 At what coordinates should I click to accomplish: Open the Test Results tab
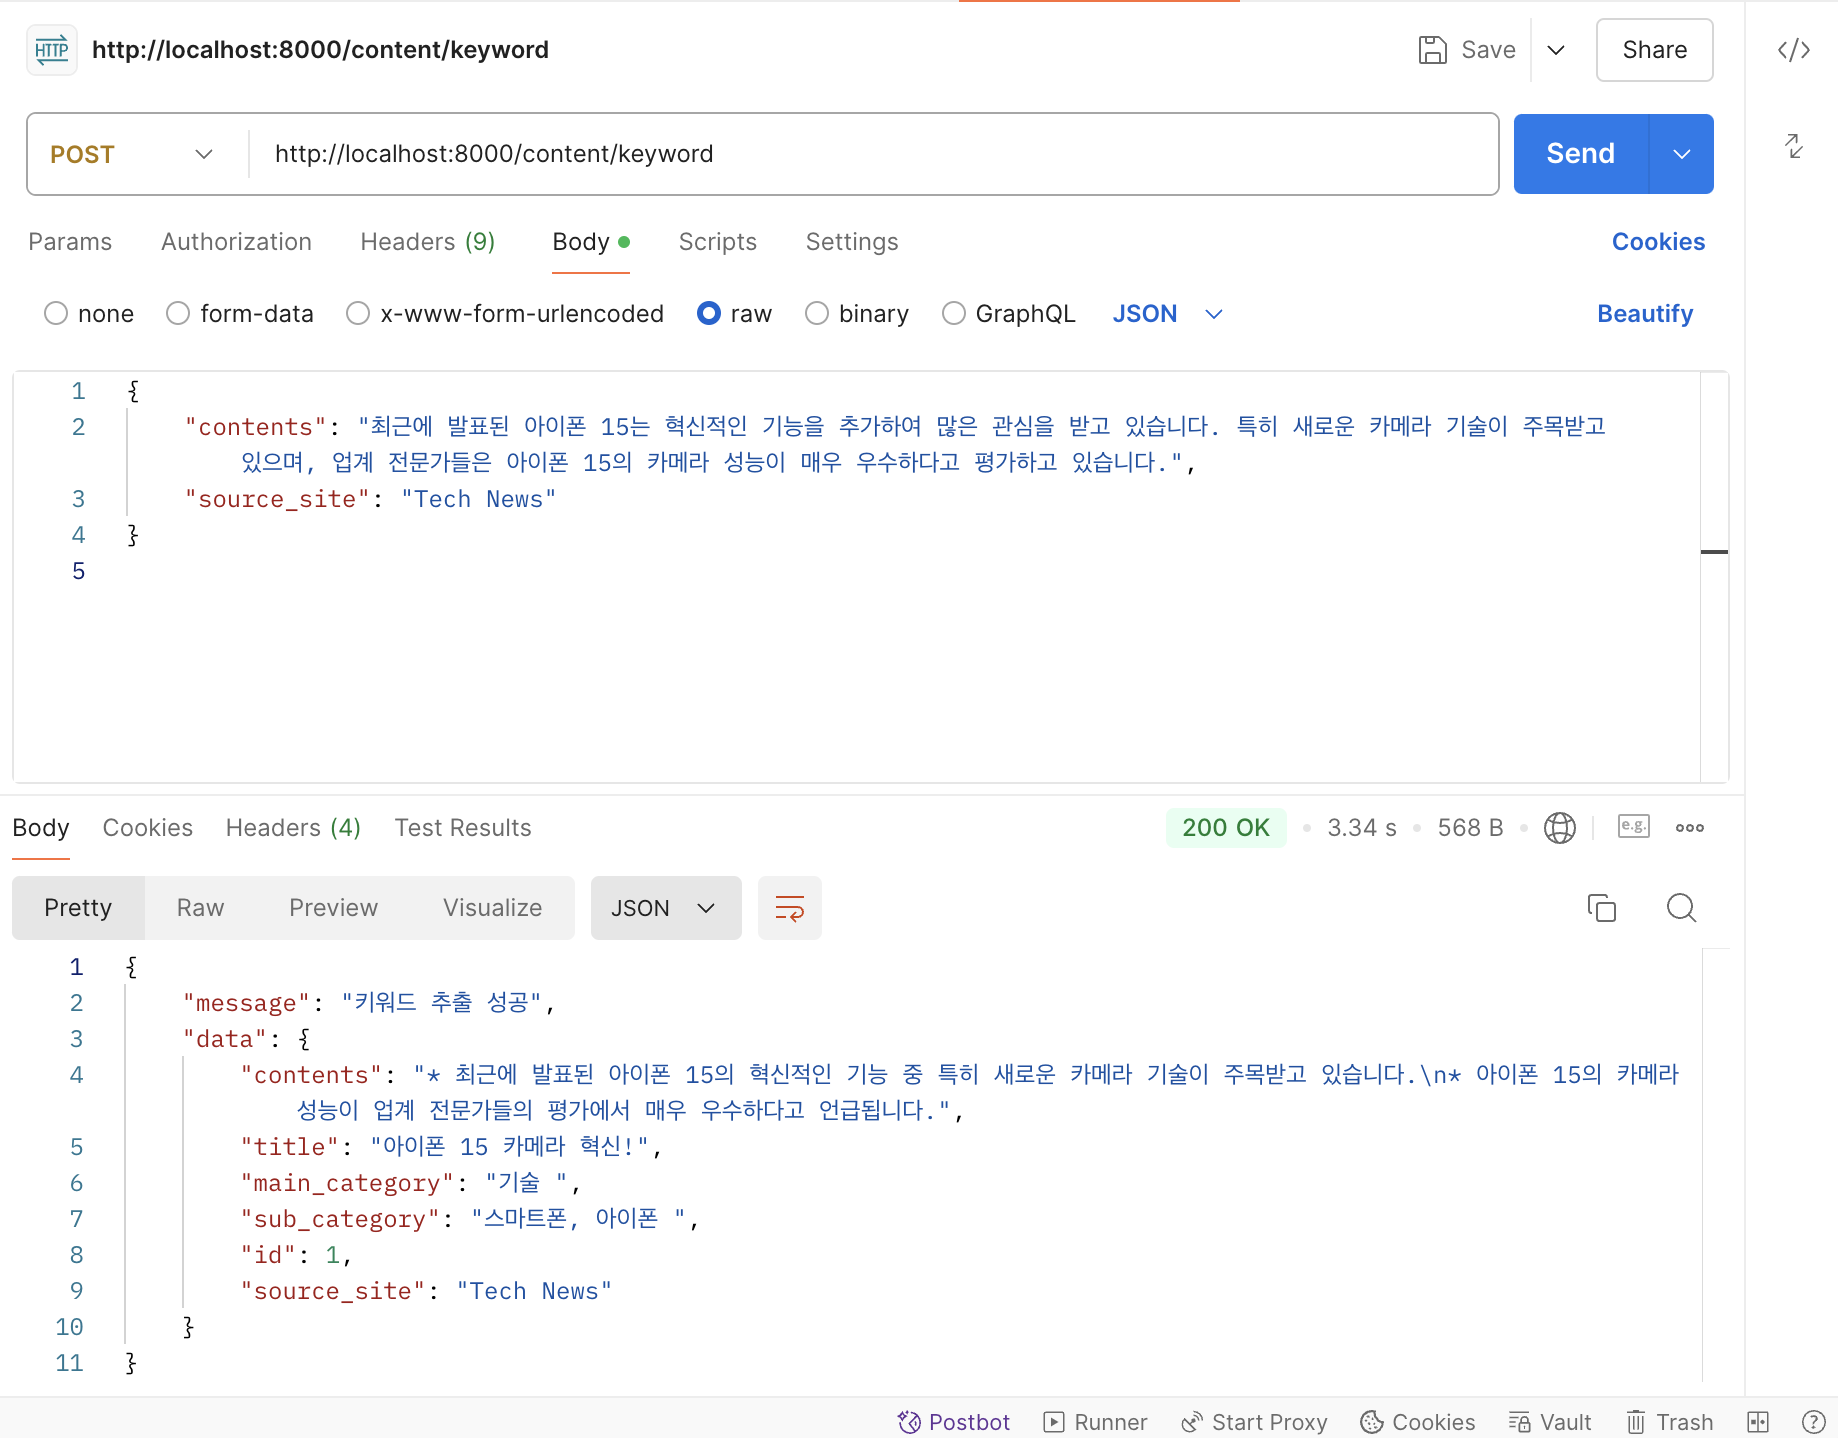463,828
